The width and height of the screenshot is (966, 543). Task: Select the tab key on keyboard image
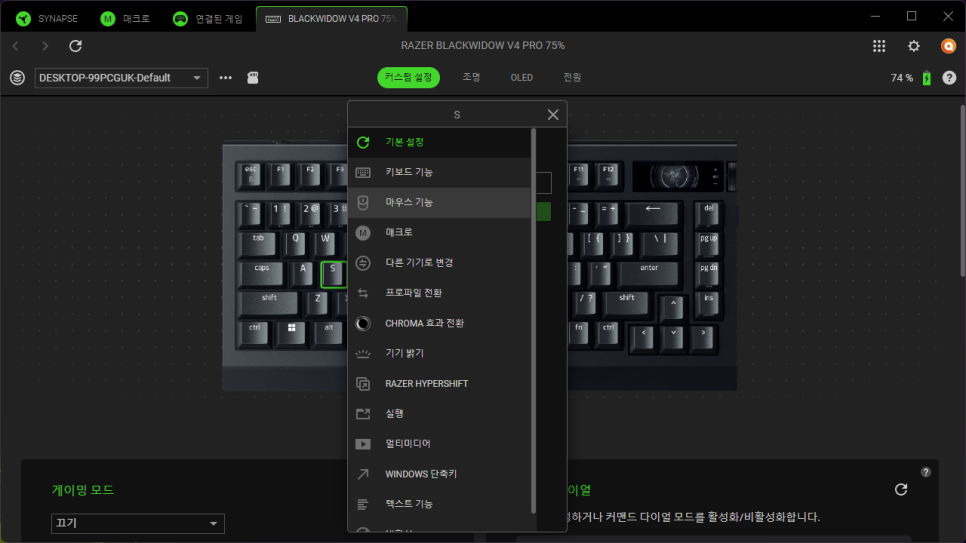pyautogui.click(x=259, y=244)
